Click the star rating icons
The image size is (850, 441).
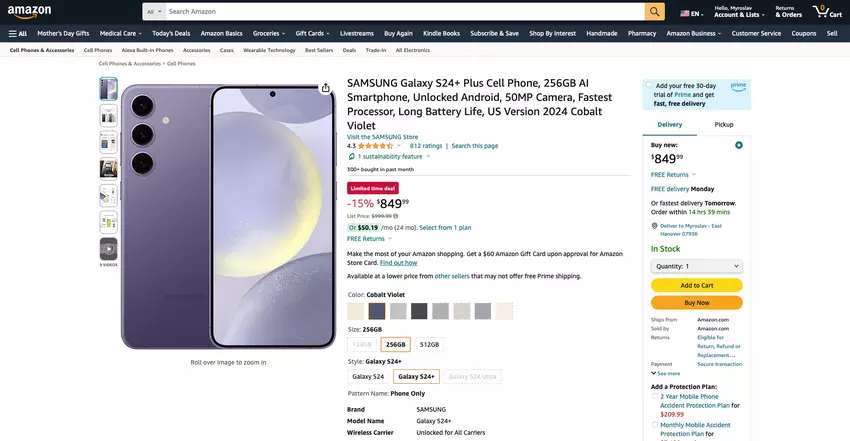click(x=376, y=146)
